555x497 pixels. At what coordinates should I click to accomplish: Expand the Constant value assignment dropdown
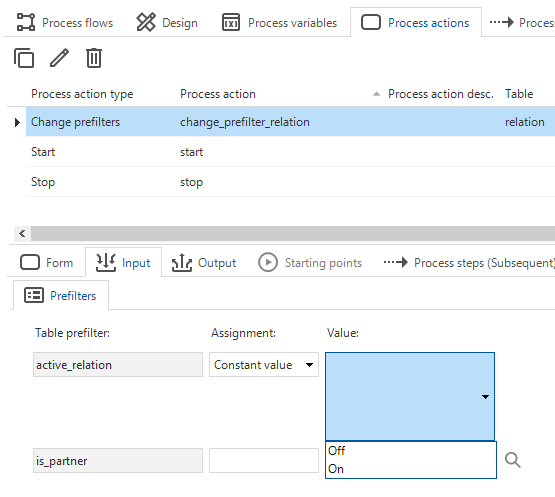(x=264, y=365)
